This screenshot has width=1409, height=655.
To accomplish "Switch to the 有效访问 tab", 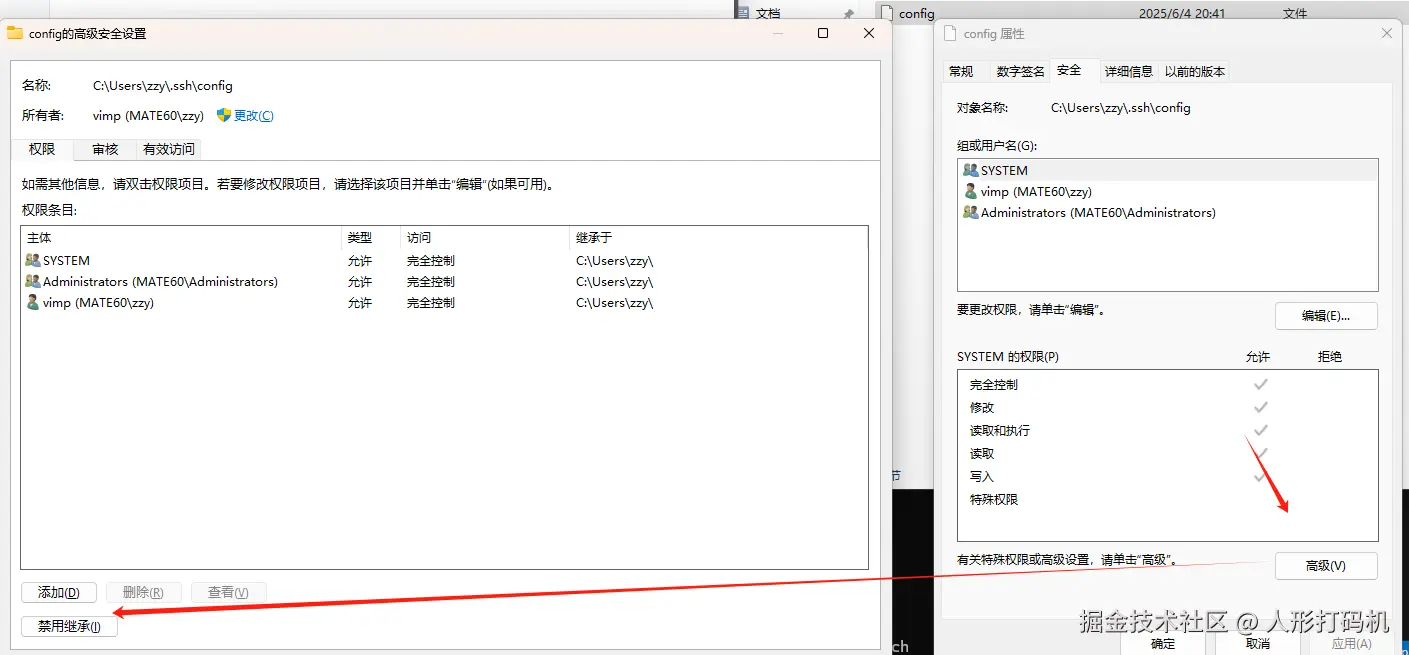I will tap(169, 149).
